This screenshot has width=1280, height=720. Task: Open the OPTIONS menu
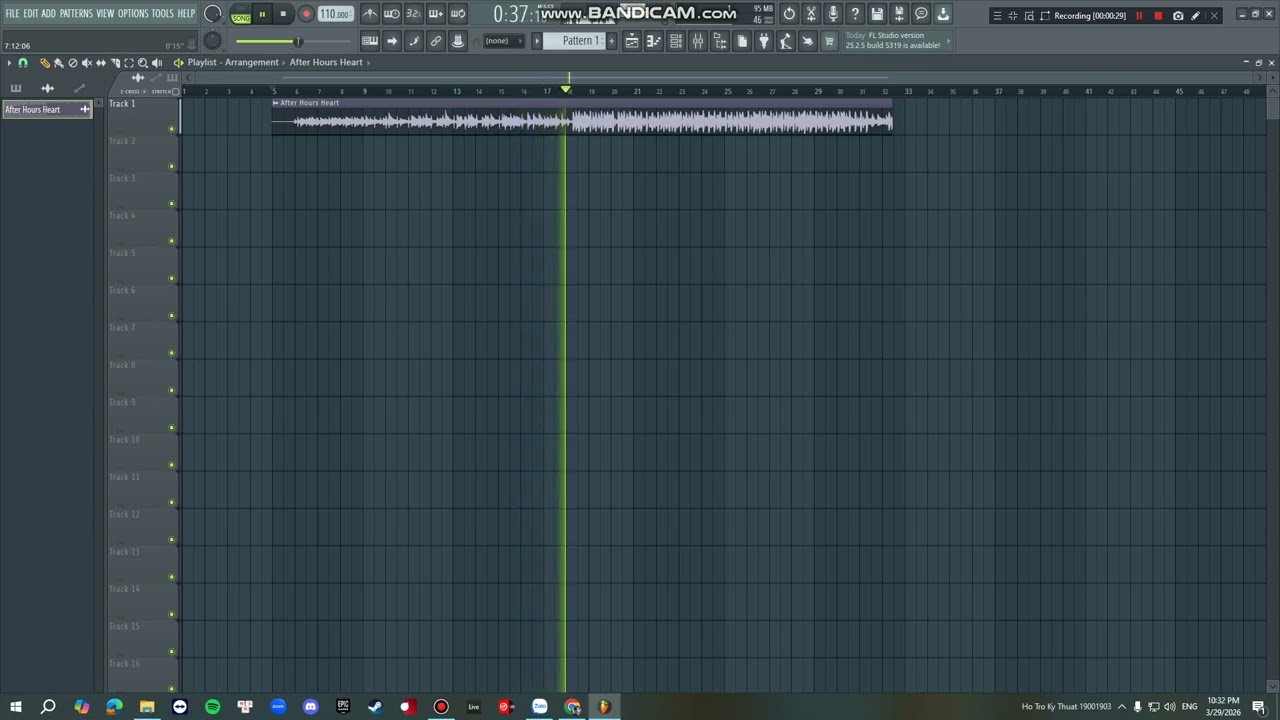[x=133, y=13]
